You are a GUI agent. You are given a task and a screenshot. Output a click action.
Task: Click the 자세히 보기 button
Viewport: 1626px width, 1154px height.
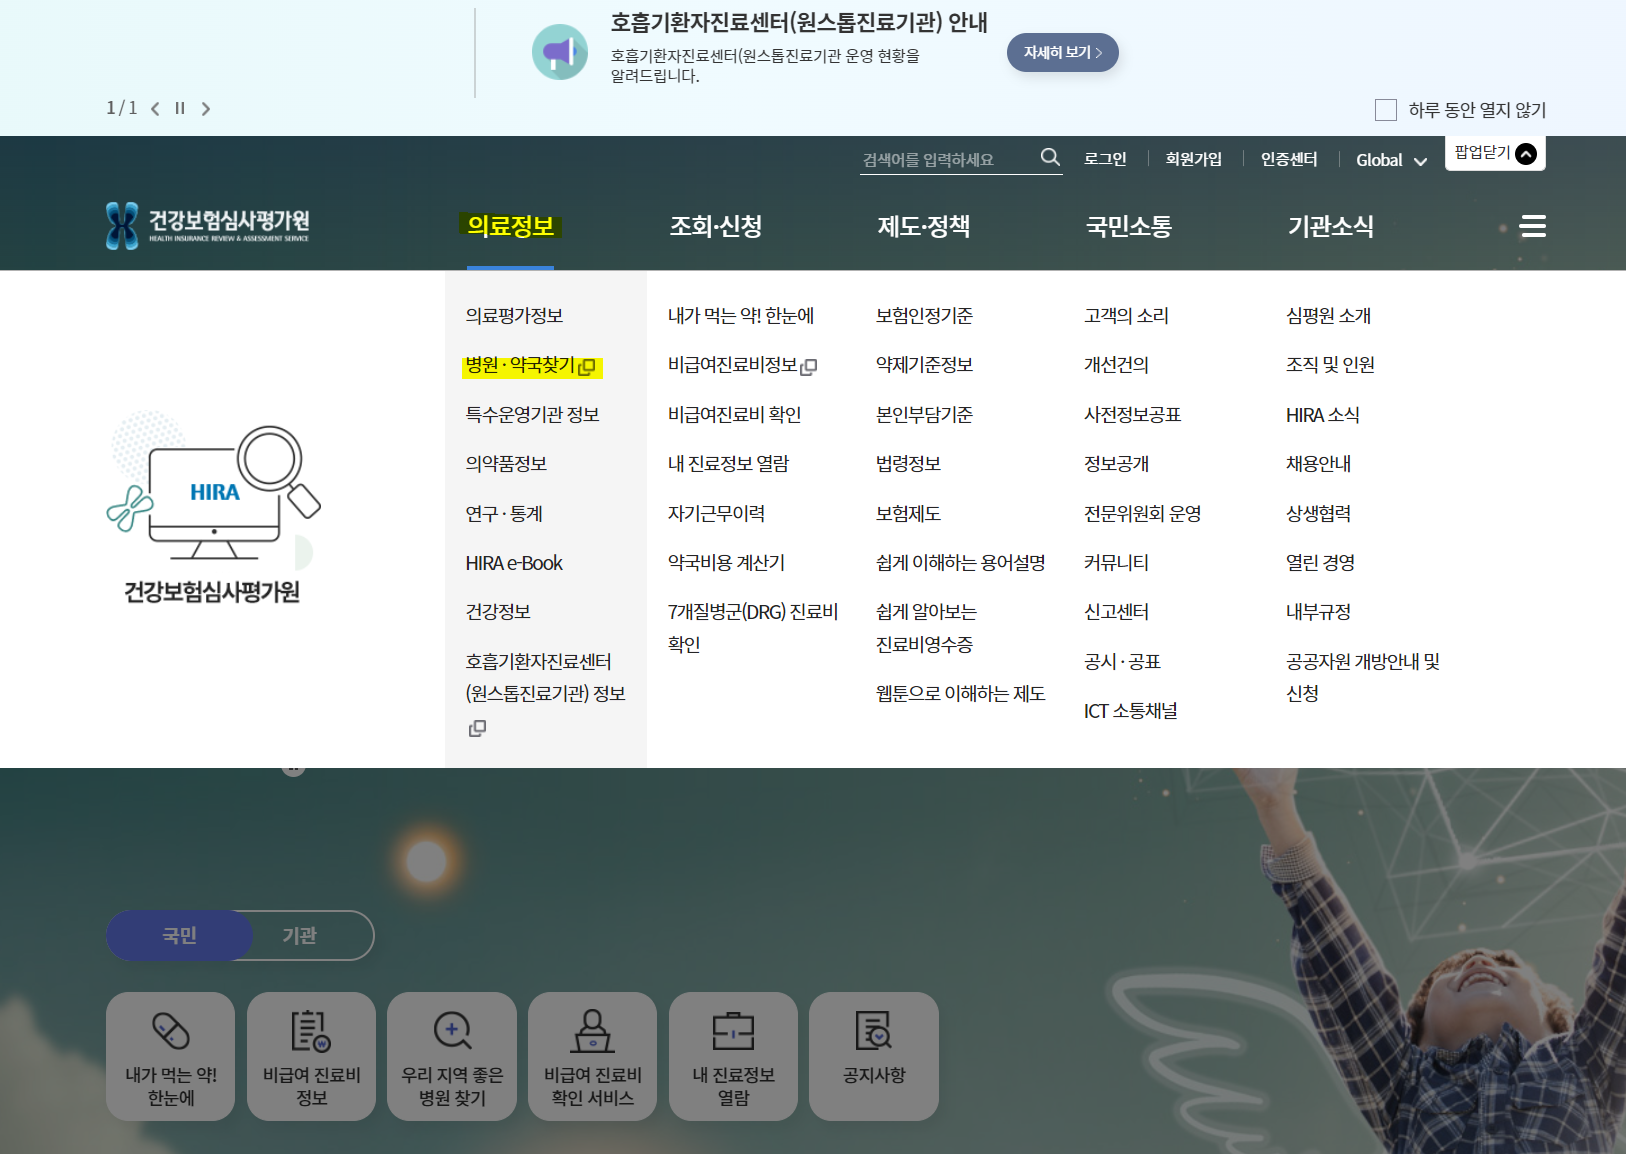click(1062, 52)
